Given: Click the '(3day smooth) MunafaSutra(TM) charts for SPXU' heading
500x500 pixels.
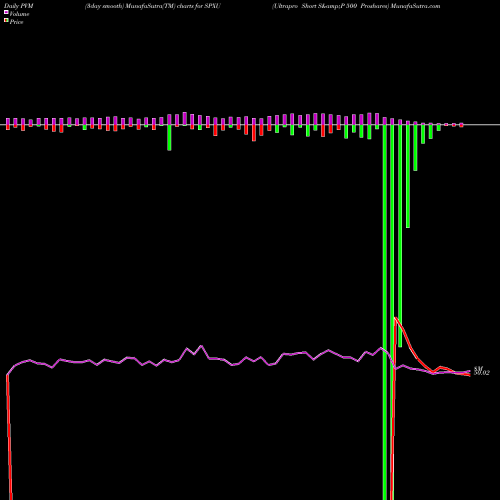Looking at the screenshot, I should [x=153, y=6].
